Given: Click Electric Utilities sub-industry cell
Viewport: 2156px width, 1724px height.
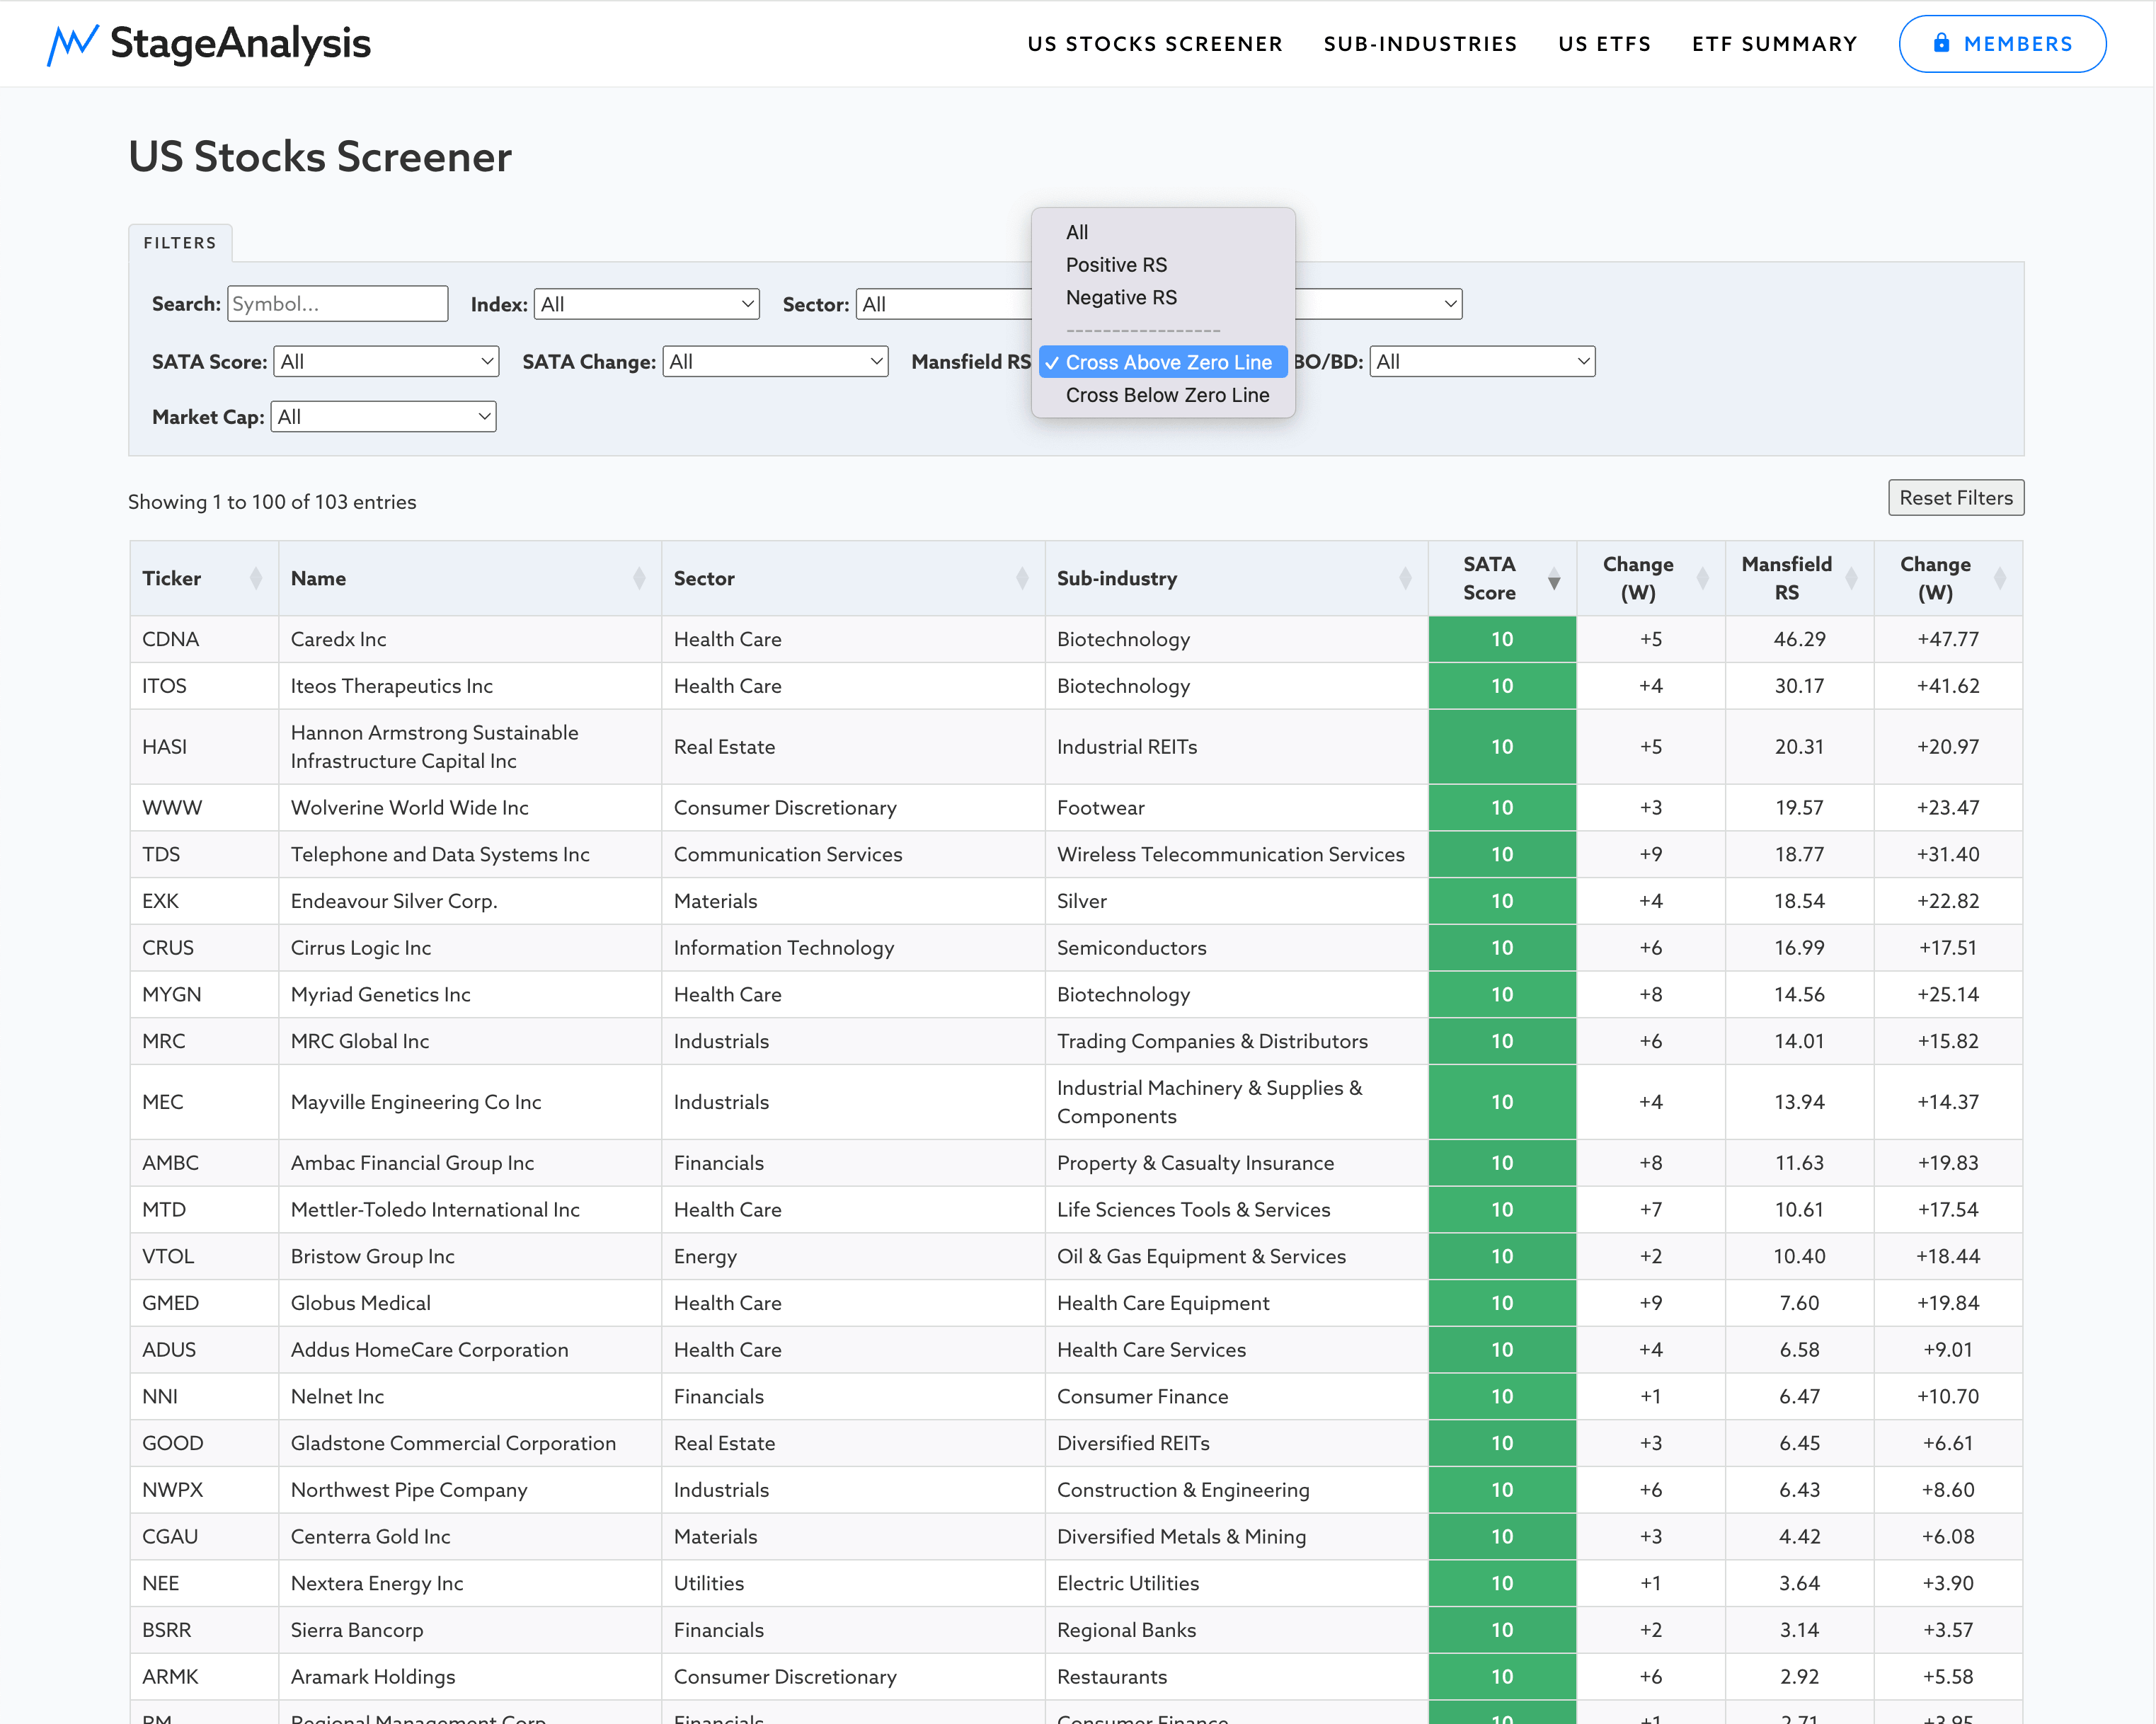Looking at the screenshot, I should (x=1236, y=1583).
